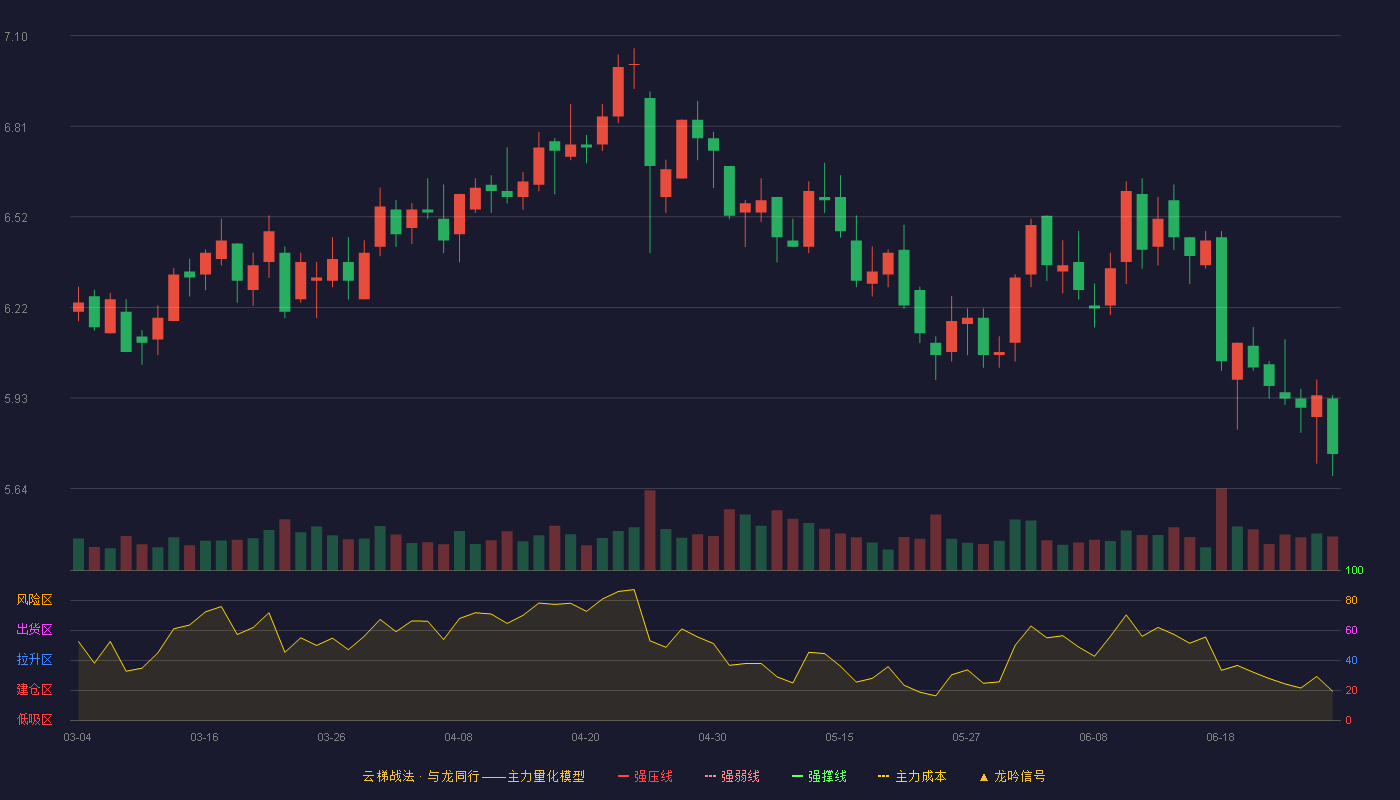The height and width of the screenshot is (800, 1400).
Task: Click the 06-18 date axis label
Action: tap(1220, 737)
